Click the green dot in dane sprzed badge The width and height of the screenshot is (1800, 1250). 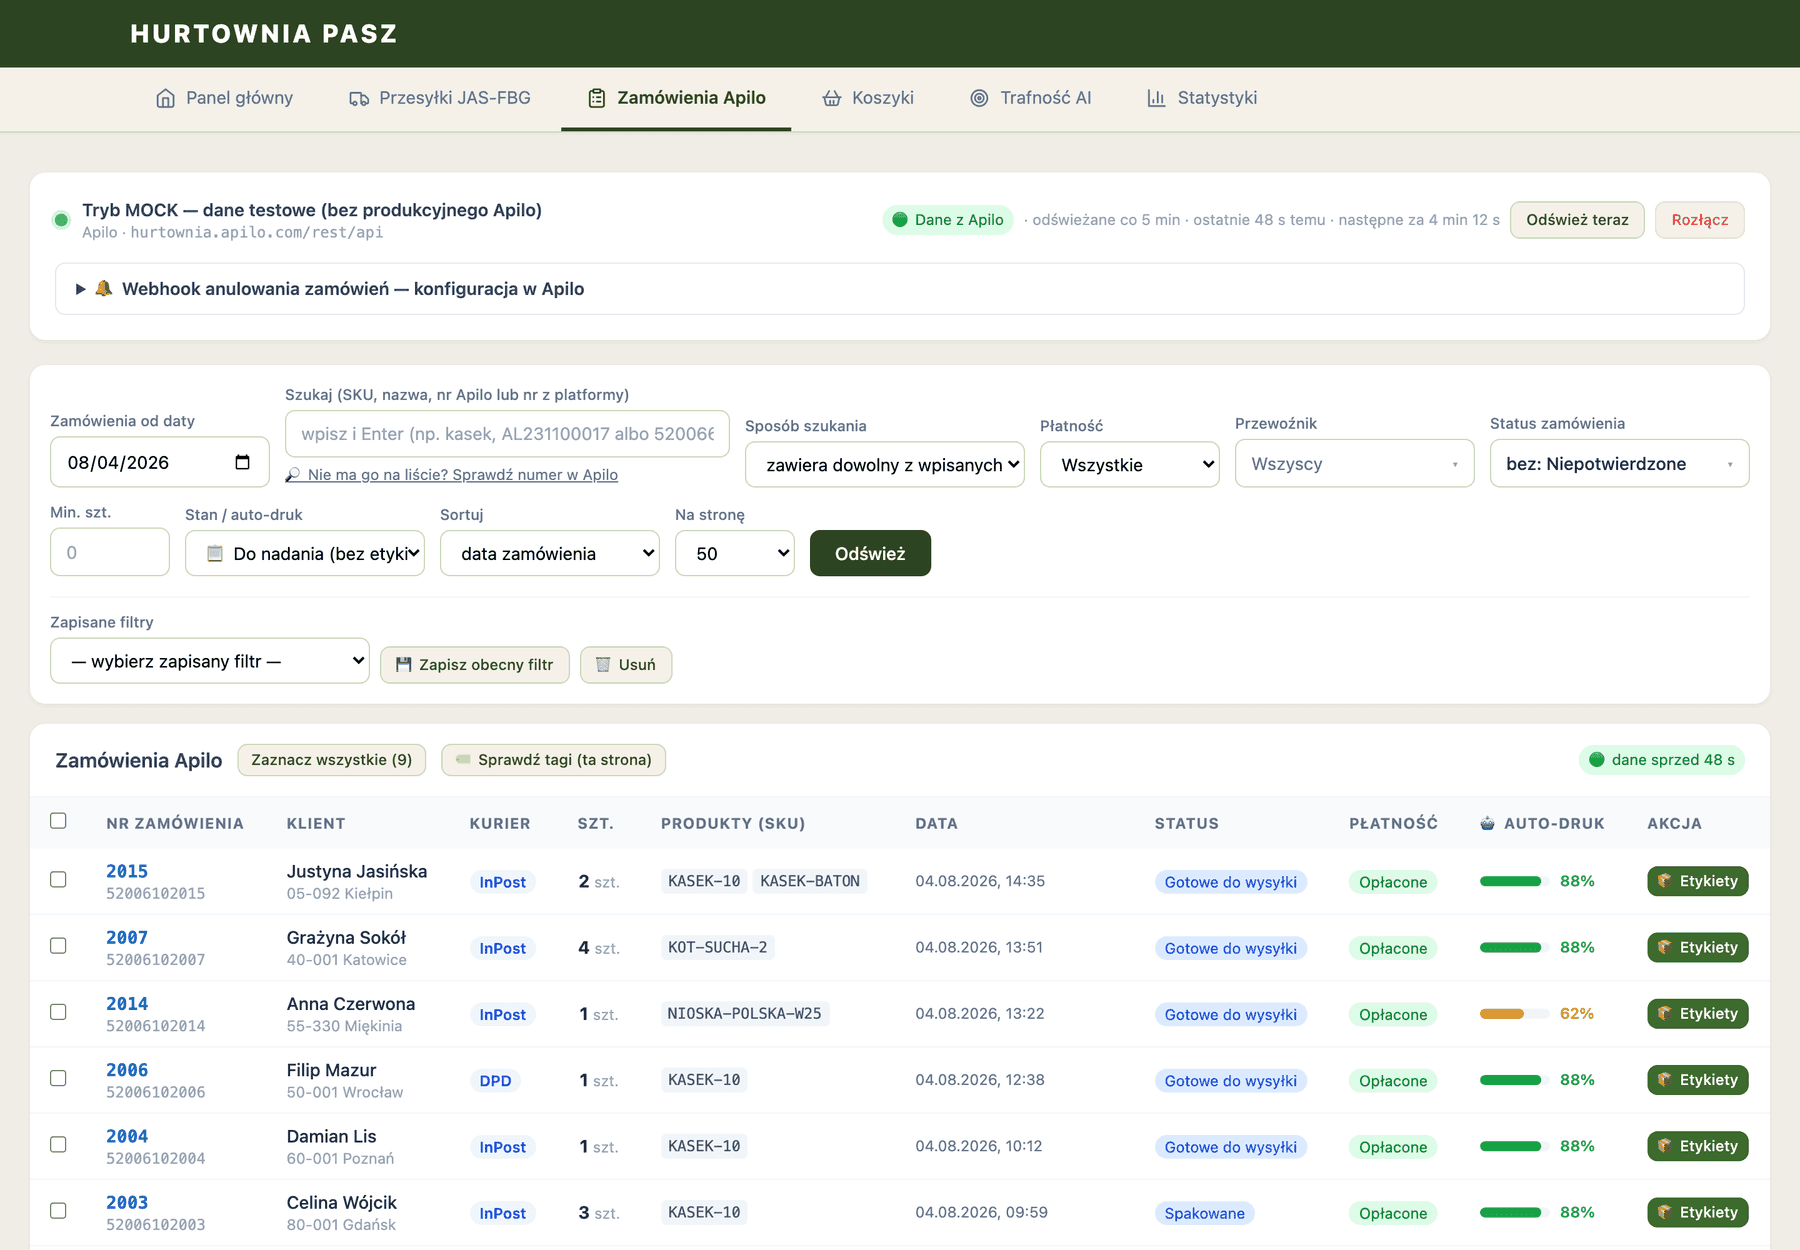1597,760
